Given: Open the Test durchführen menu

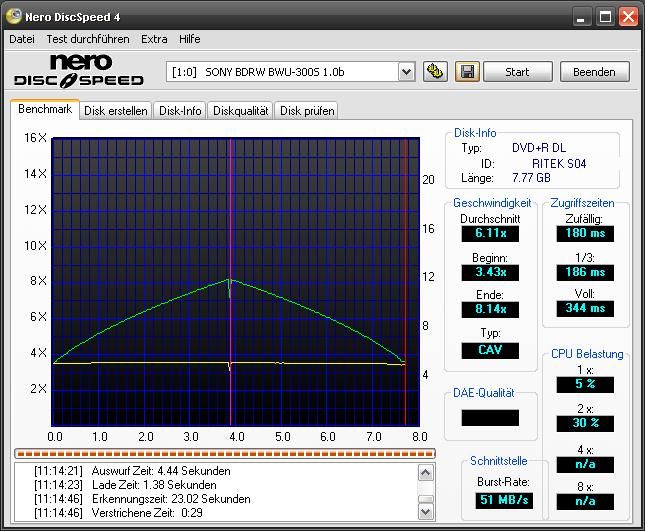Looking at the screenshot, I should coord(87,39).
